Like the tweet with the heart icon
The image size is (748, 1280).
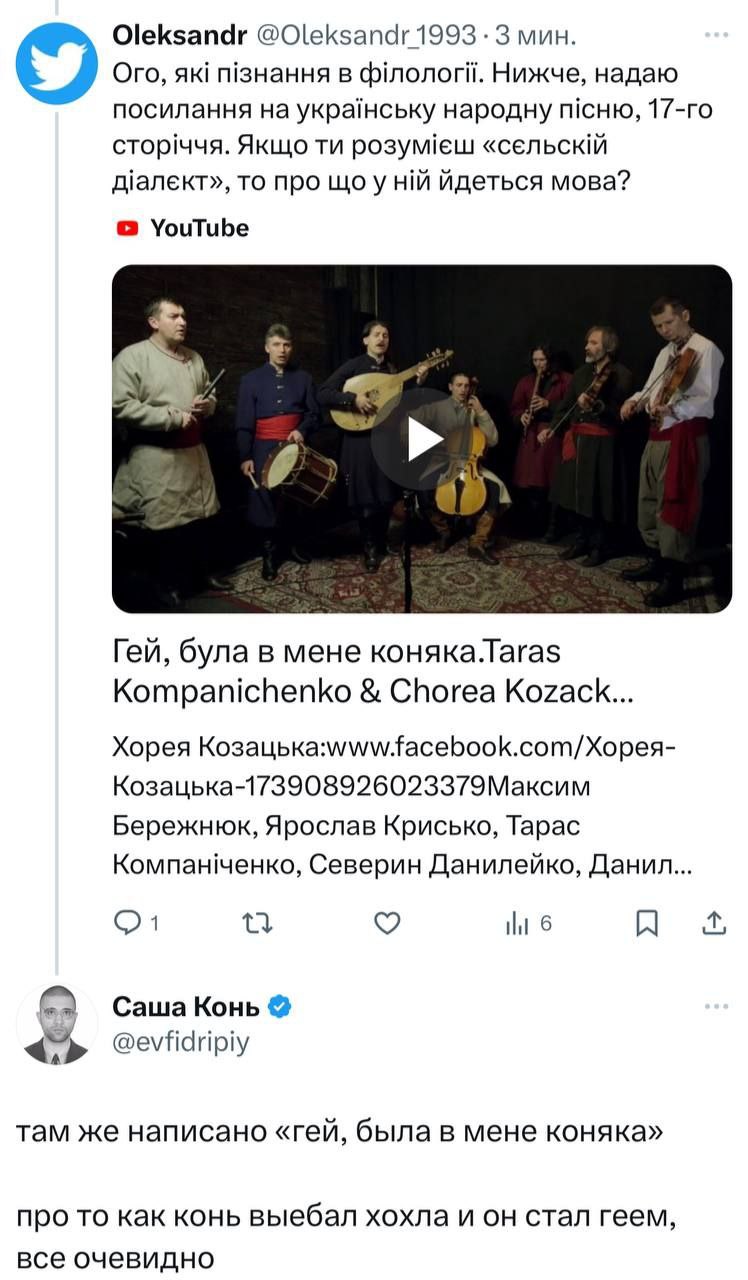pyautogui.click(x=387, y=923)
